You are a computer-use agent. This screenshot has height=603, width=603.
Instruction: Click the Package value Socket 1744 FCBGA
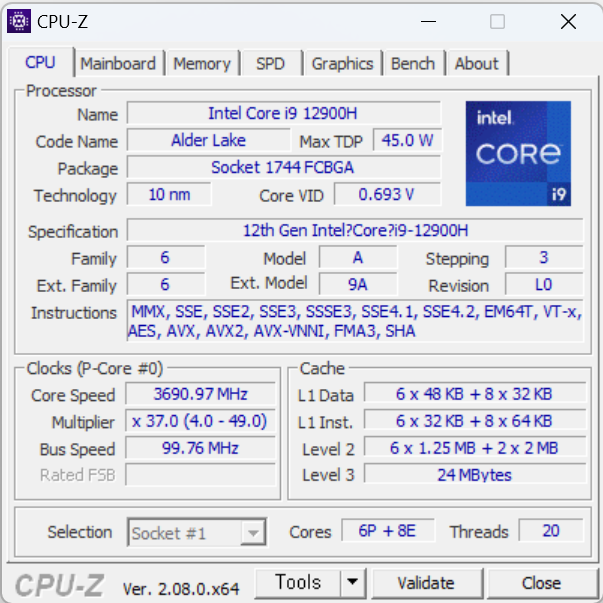(x=284, y=167)
